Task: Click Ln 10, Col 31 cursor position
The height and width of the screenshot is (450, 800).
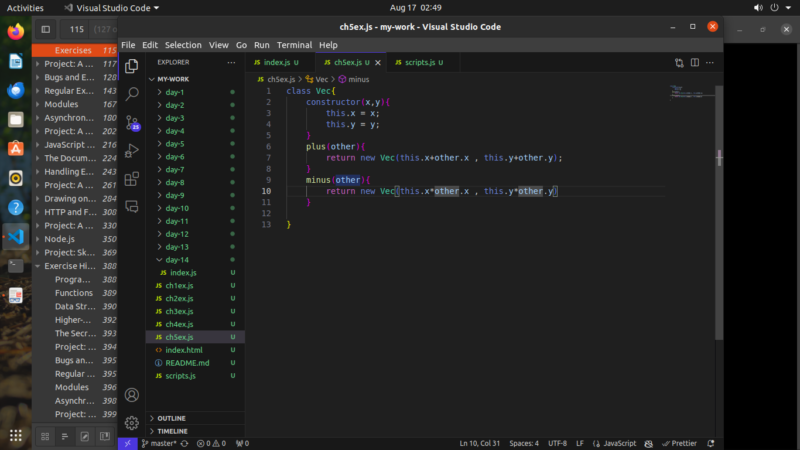Action: [480, 443]
